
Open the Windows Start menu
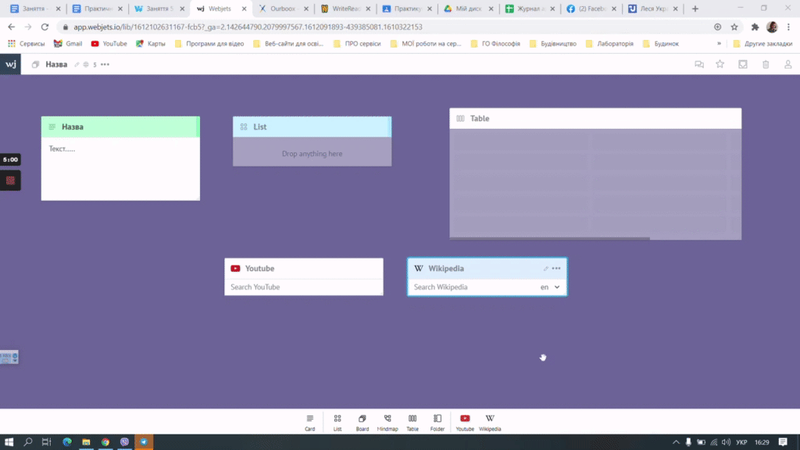click(x=9, y=441)
